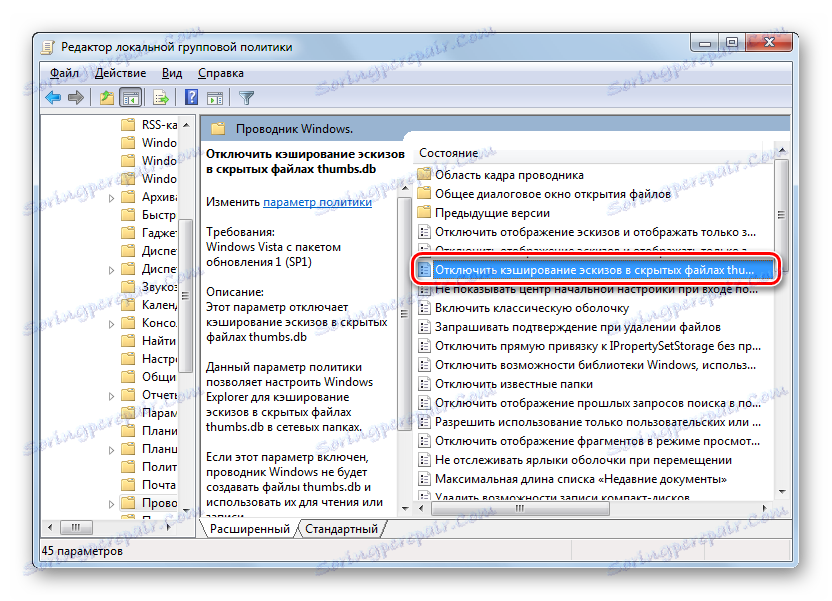Image resolution: width=832 pixels, height=601 pixels.
Task: Toggle the console tree visibility icon
Action: (x=131, y=97)
